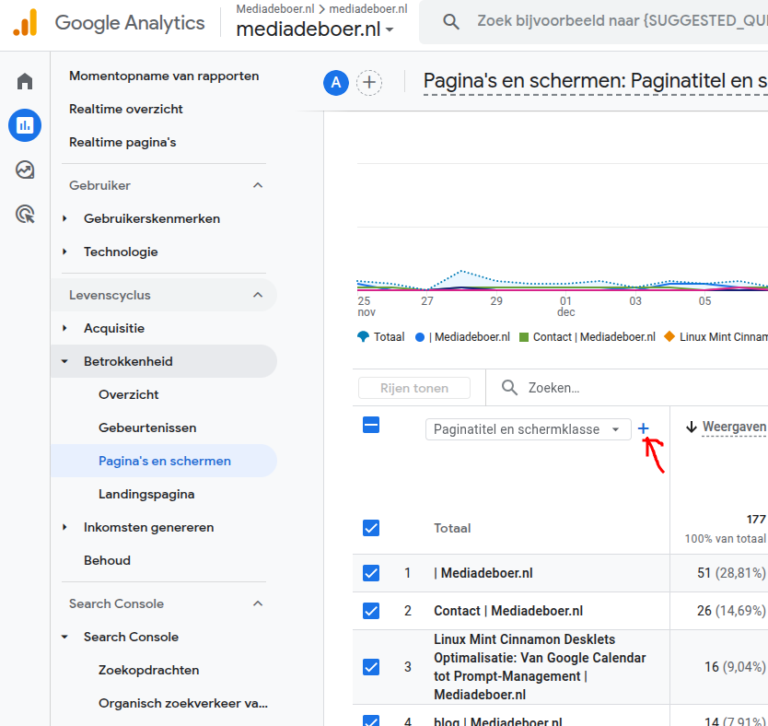This screenshot has width=768, height=726.
Task: Open the Advertising icon in left rail
Action: tap(25, 213)
